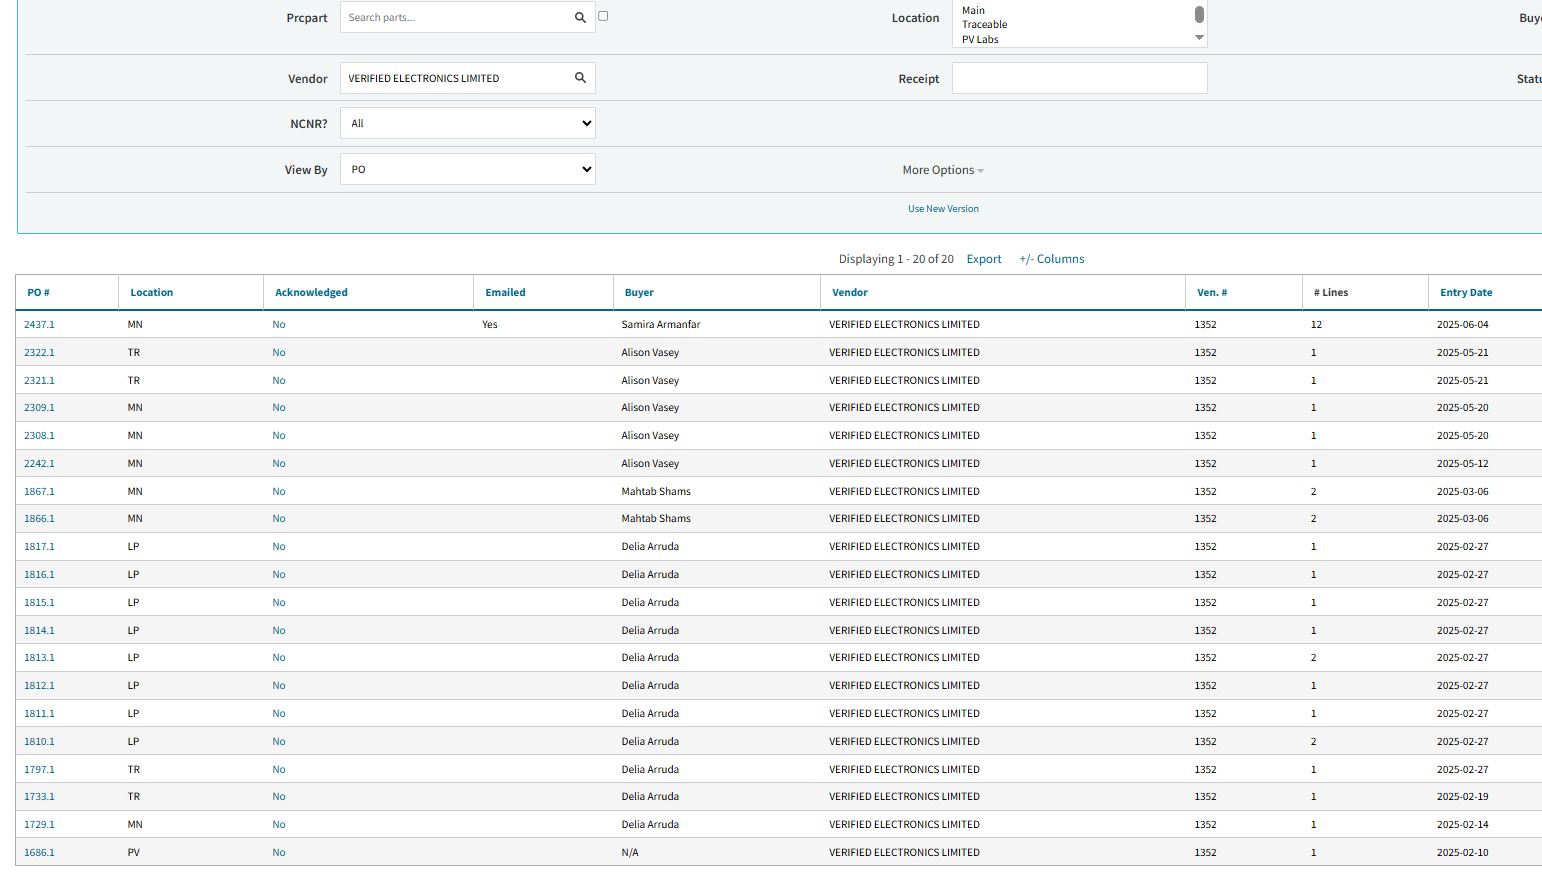
Task: Click the Prcpart search parts field
Action: (x=455, y=17)
